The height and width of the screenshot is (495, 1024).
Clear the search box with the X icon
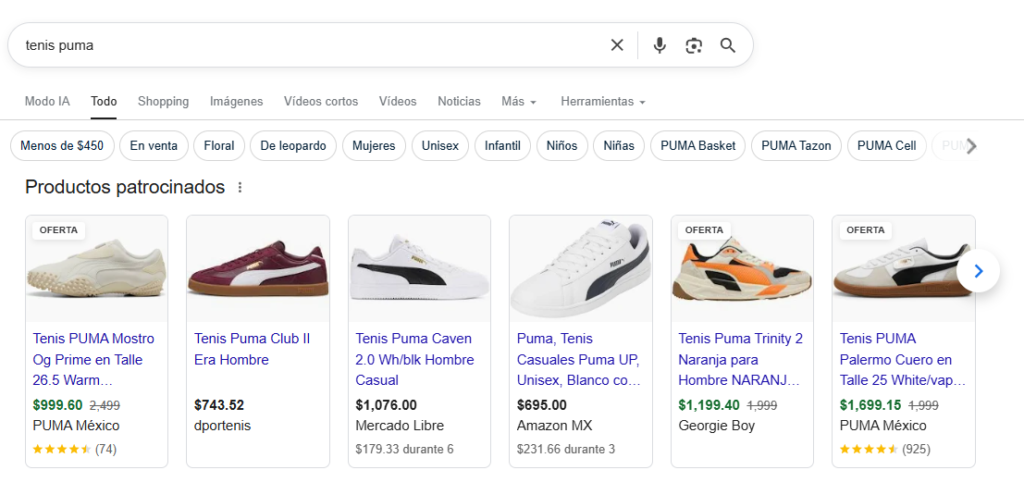pyautogui.click(x=617, y=45)
